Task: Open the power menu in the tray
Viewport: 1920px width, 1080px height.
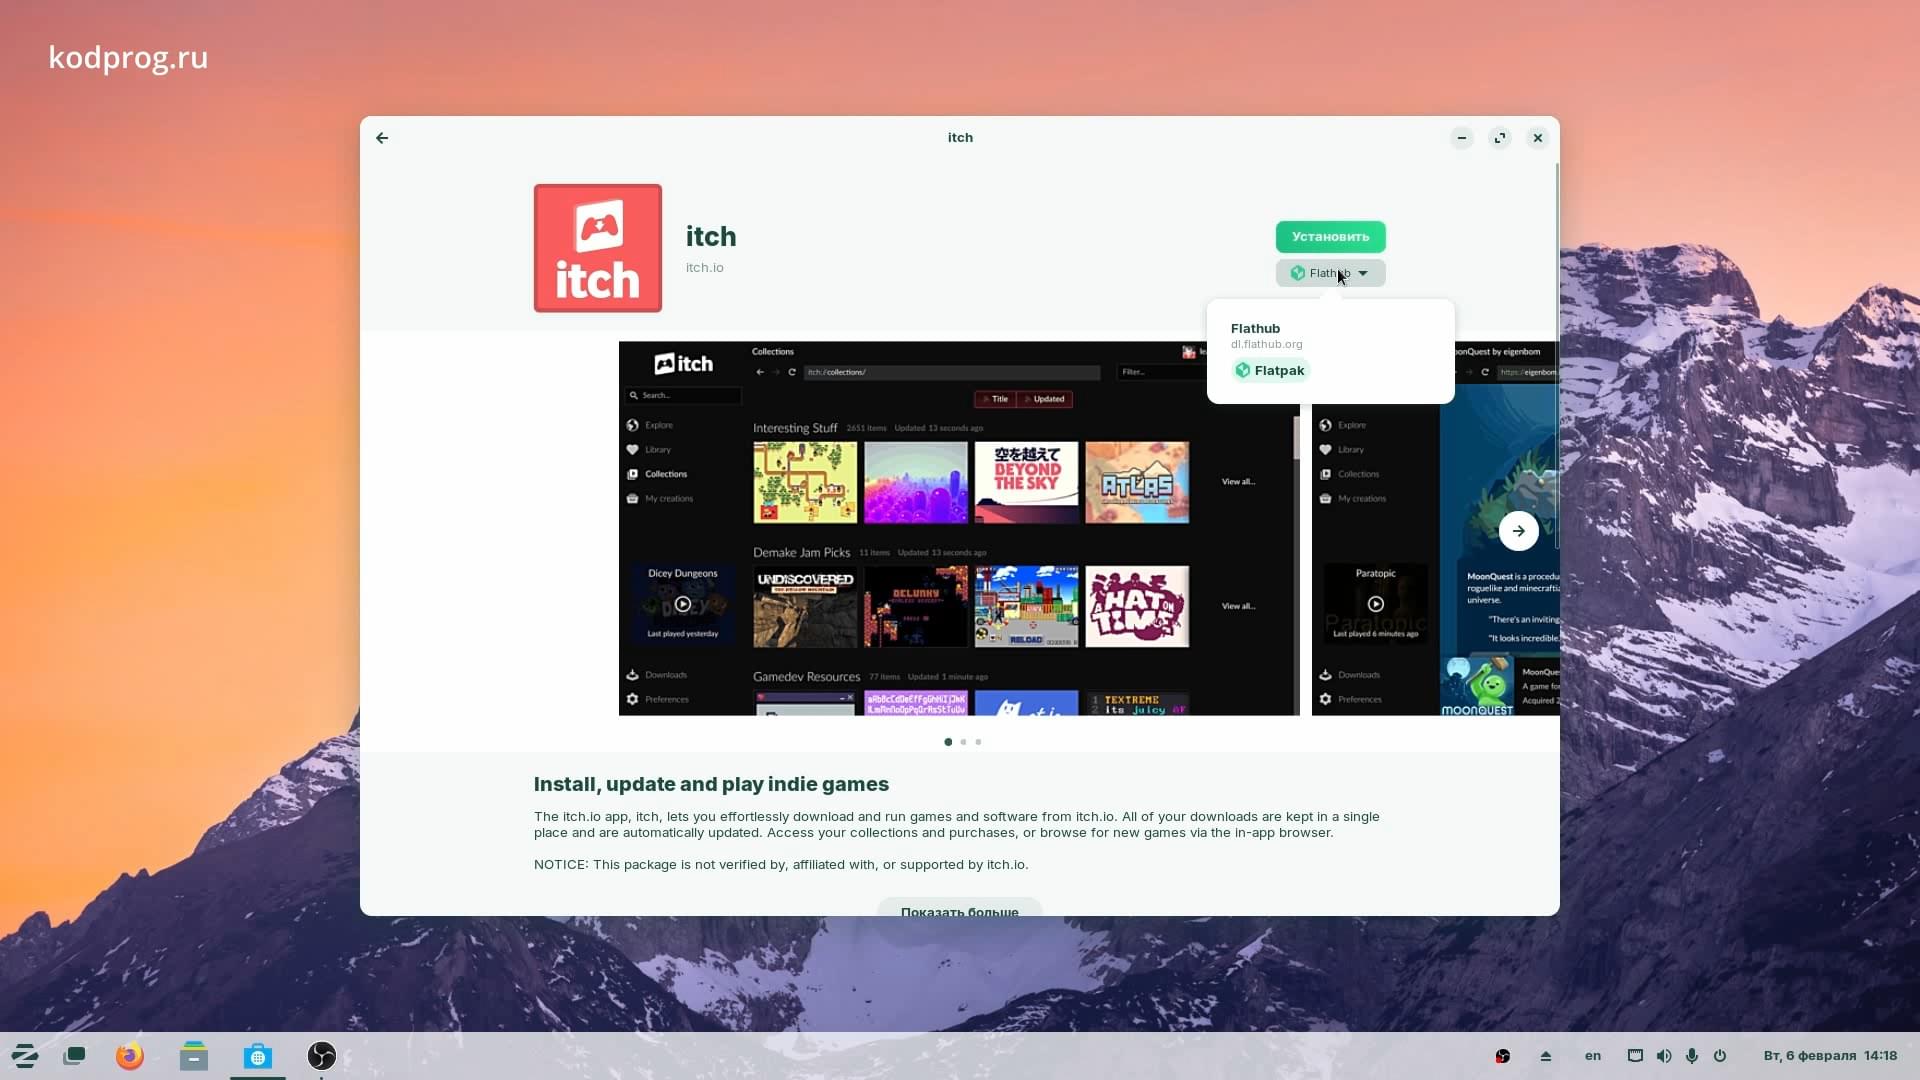Action: pos(1720,1056)
